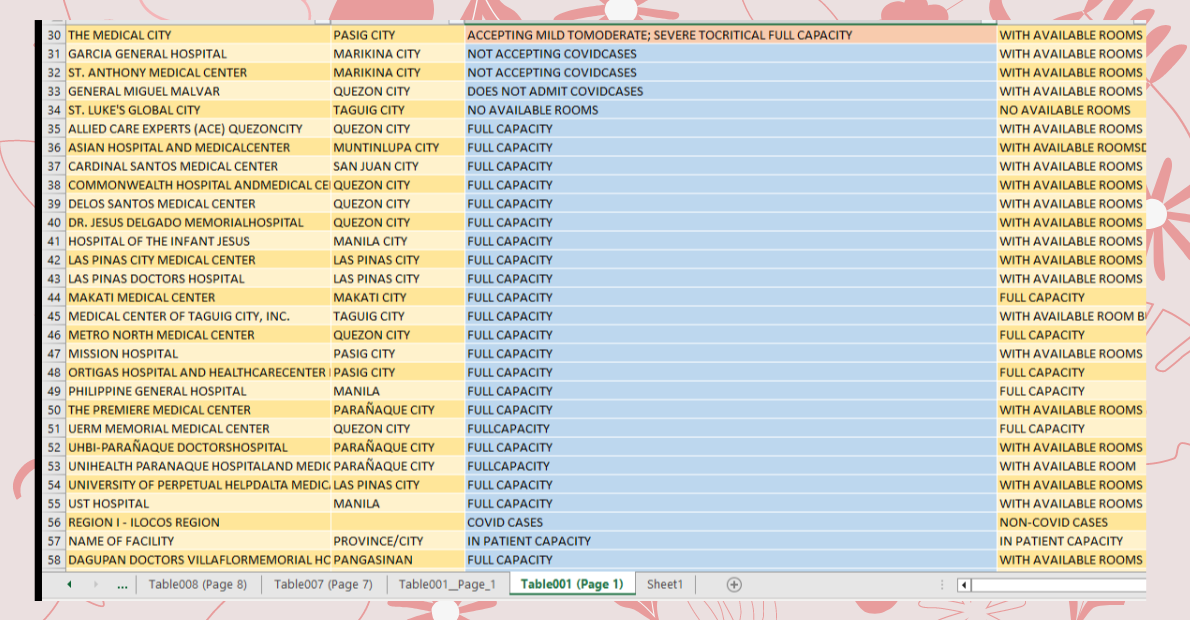Click HOSPITAL OF THE INFANT JESUS cell
Screen dimensions: 1190x620
(198, 241)
